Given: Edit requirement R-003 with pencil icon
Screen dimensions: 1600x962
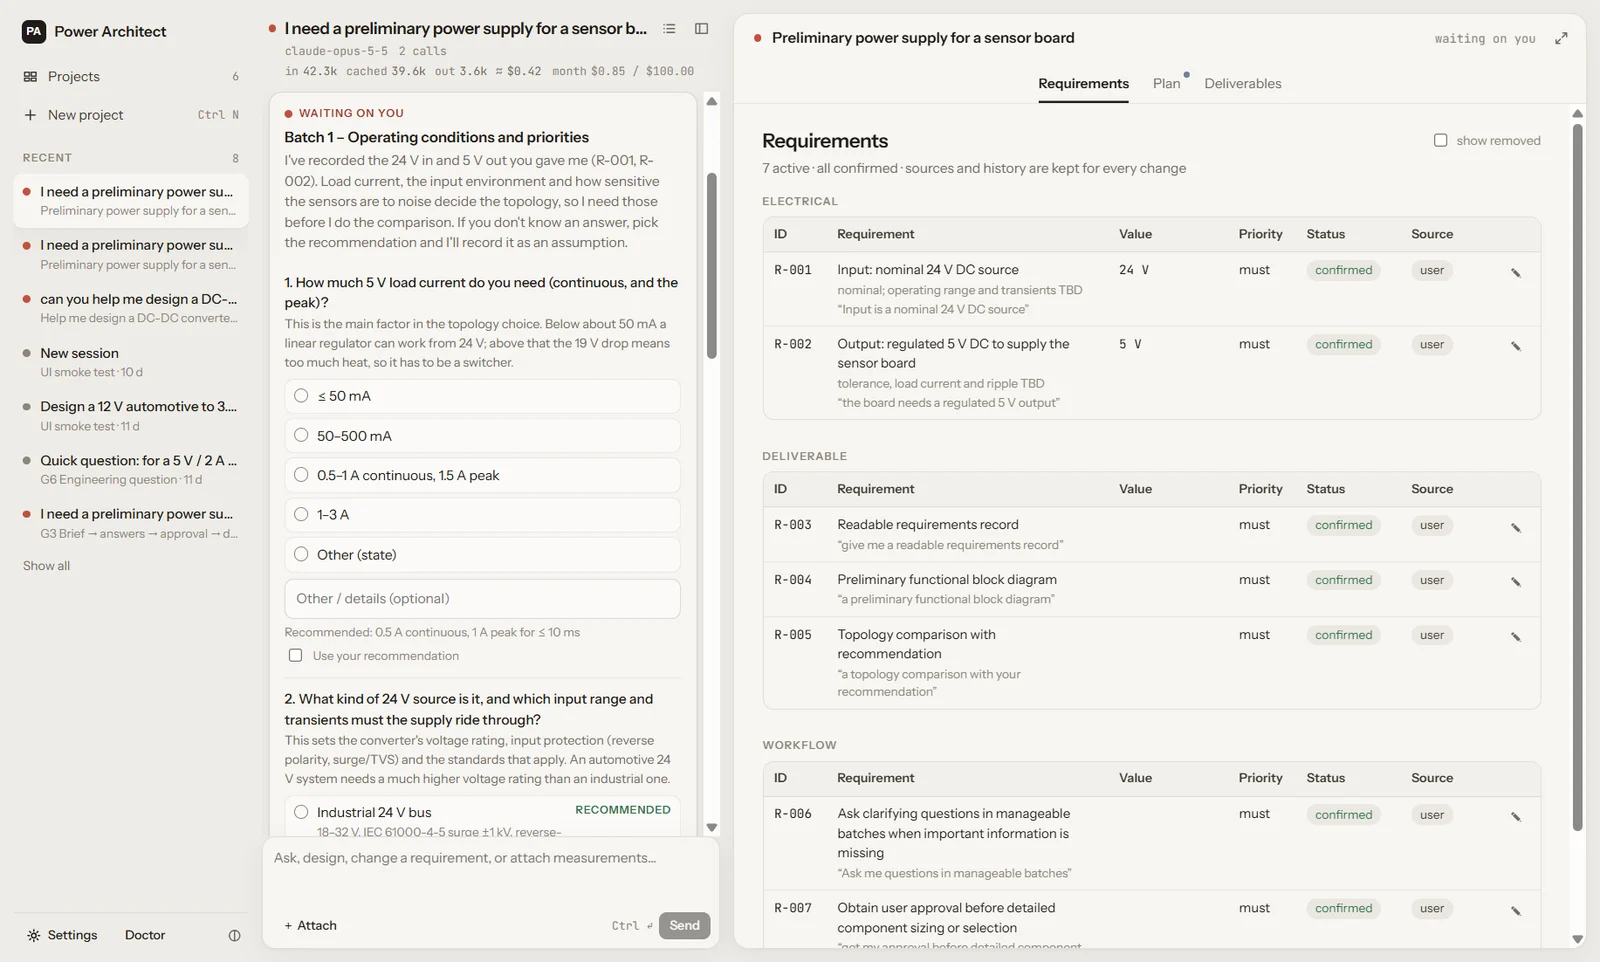Looking at the screenshot, I should [1516, 527].
